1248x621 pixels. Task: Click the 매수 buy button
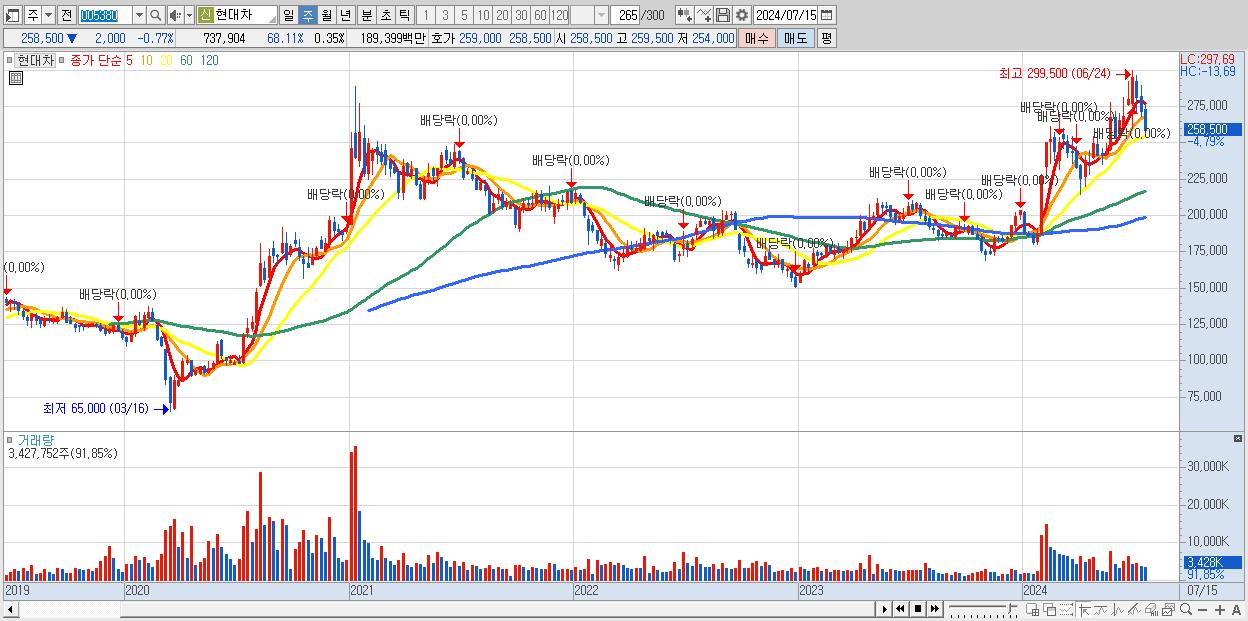tap(757, 38)
